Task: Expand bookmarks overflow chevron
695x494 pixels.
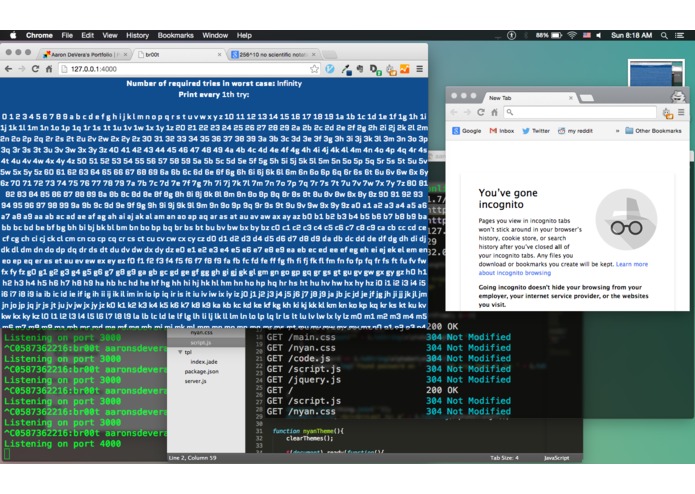Action: [617, 131]
